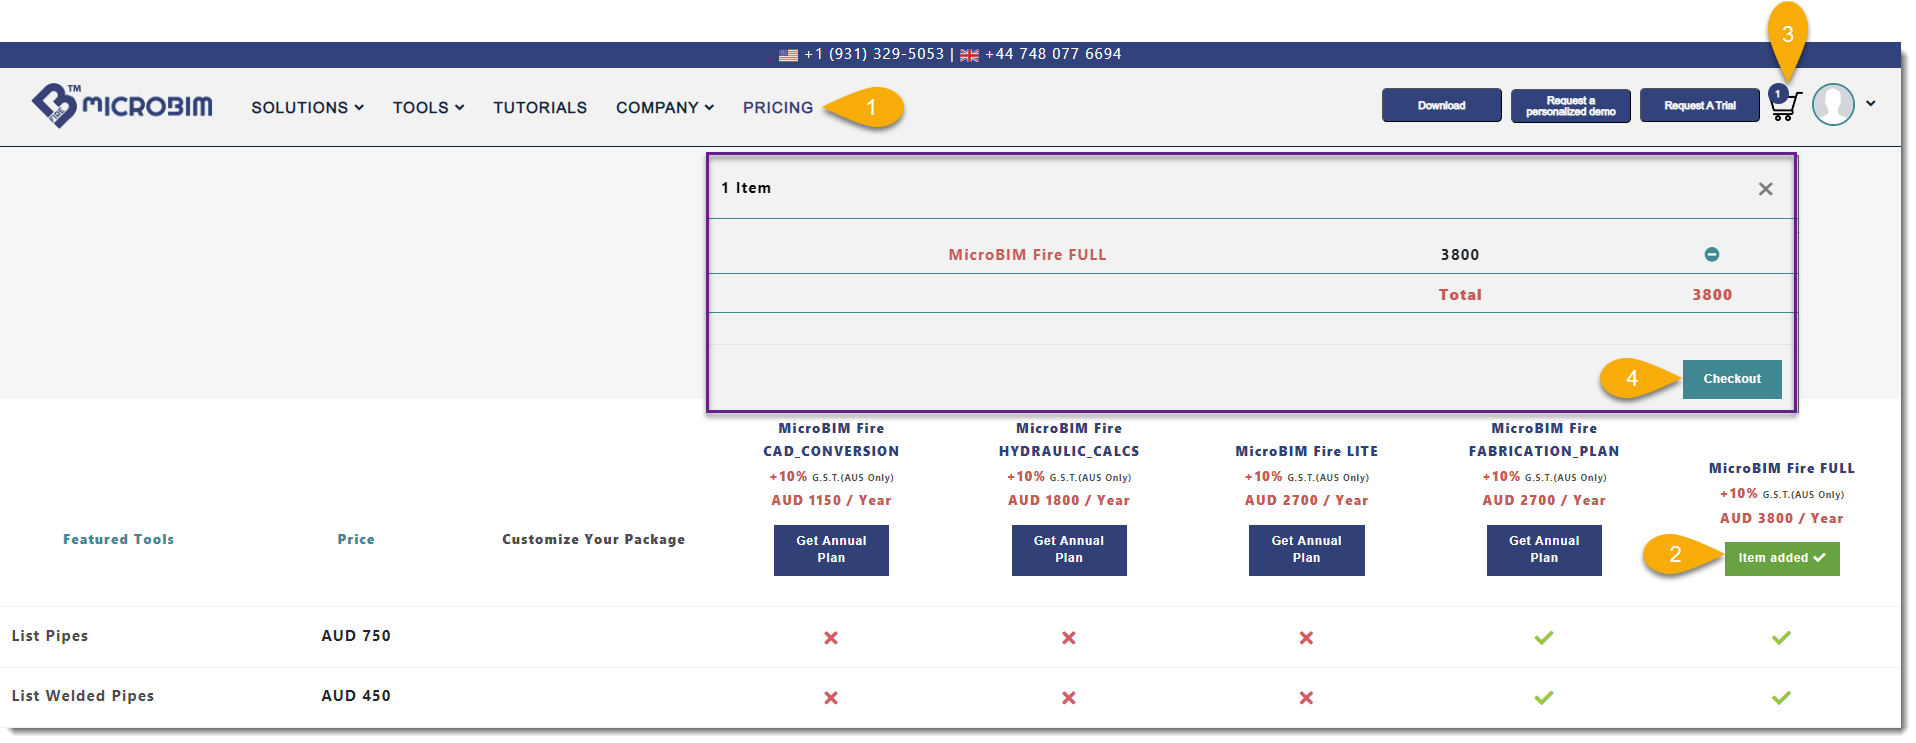1916x743 pixels.
Task: Open the TOOLS menu
Action: [x=428, y=107]
